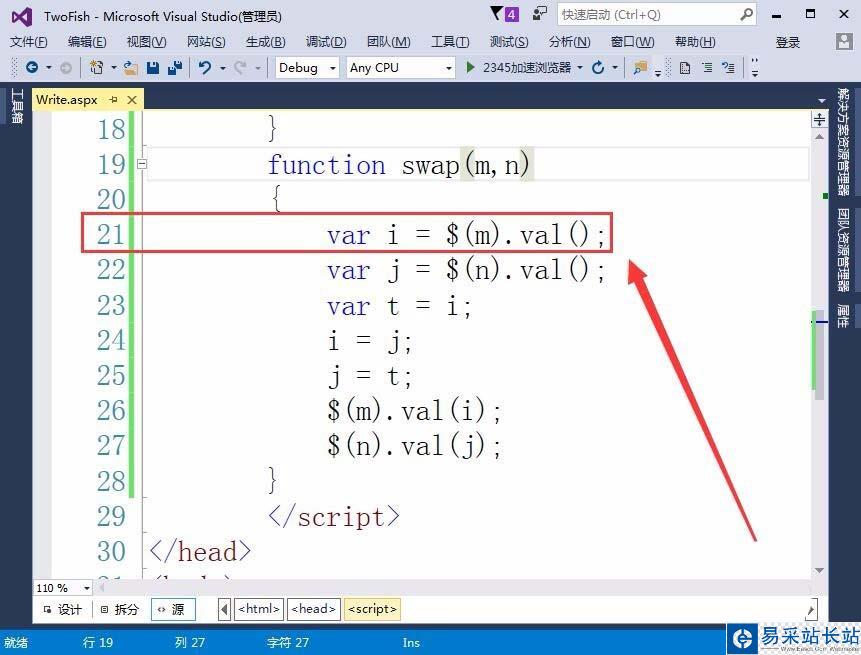Select the <script> breadcrumb tag
This screenshot has height=655, width=861.
tap(372, 609)
